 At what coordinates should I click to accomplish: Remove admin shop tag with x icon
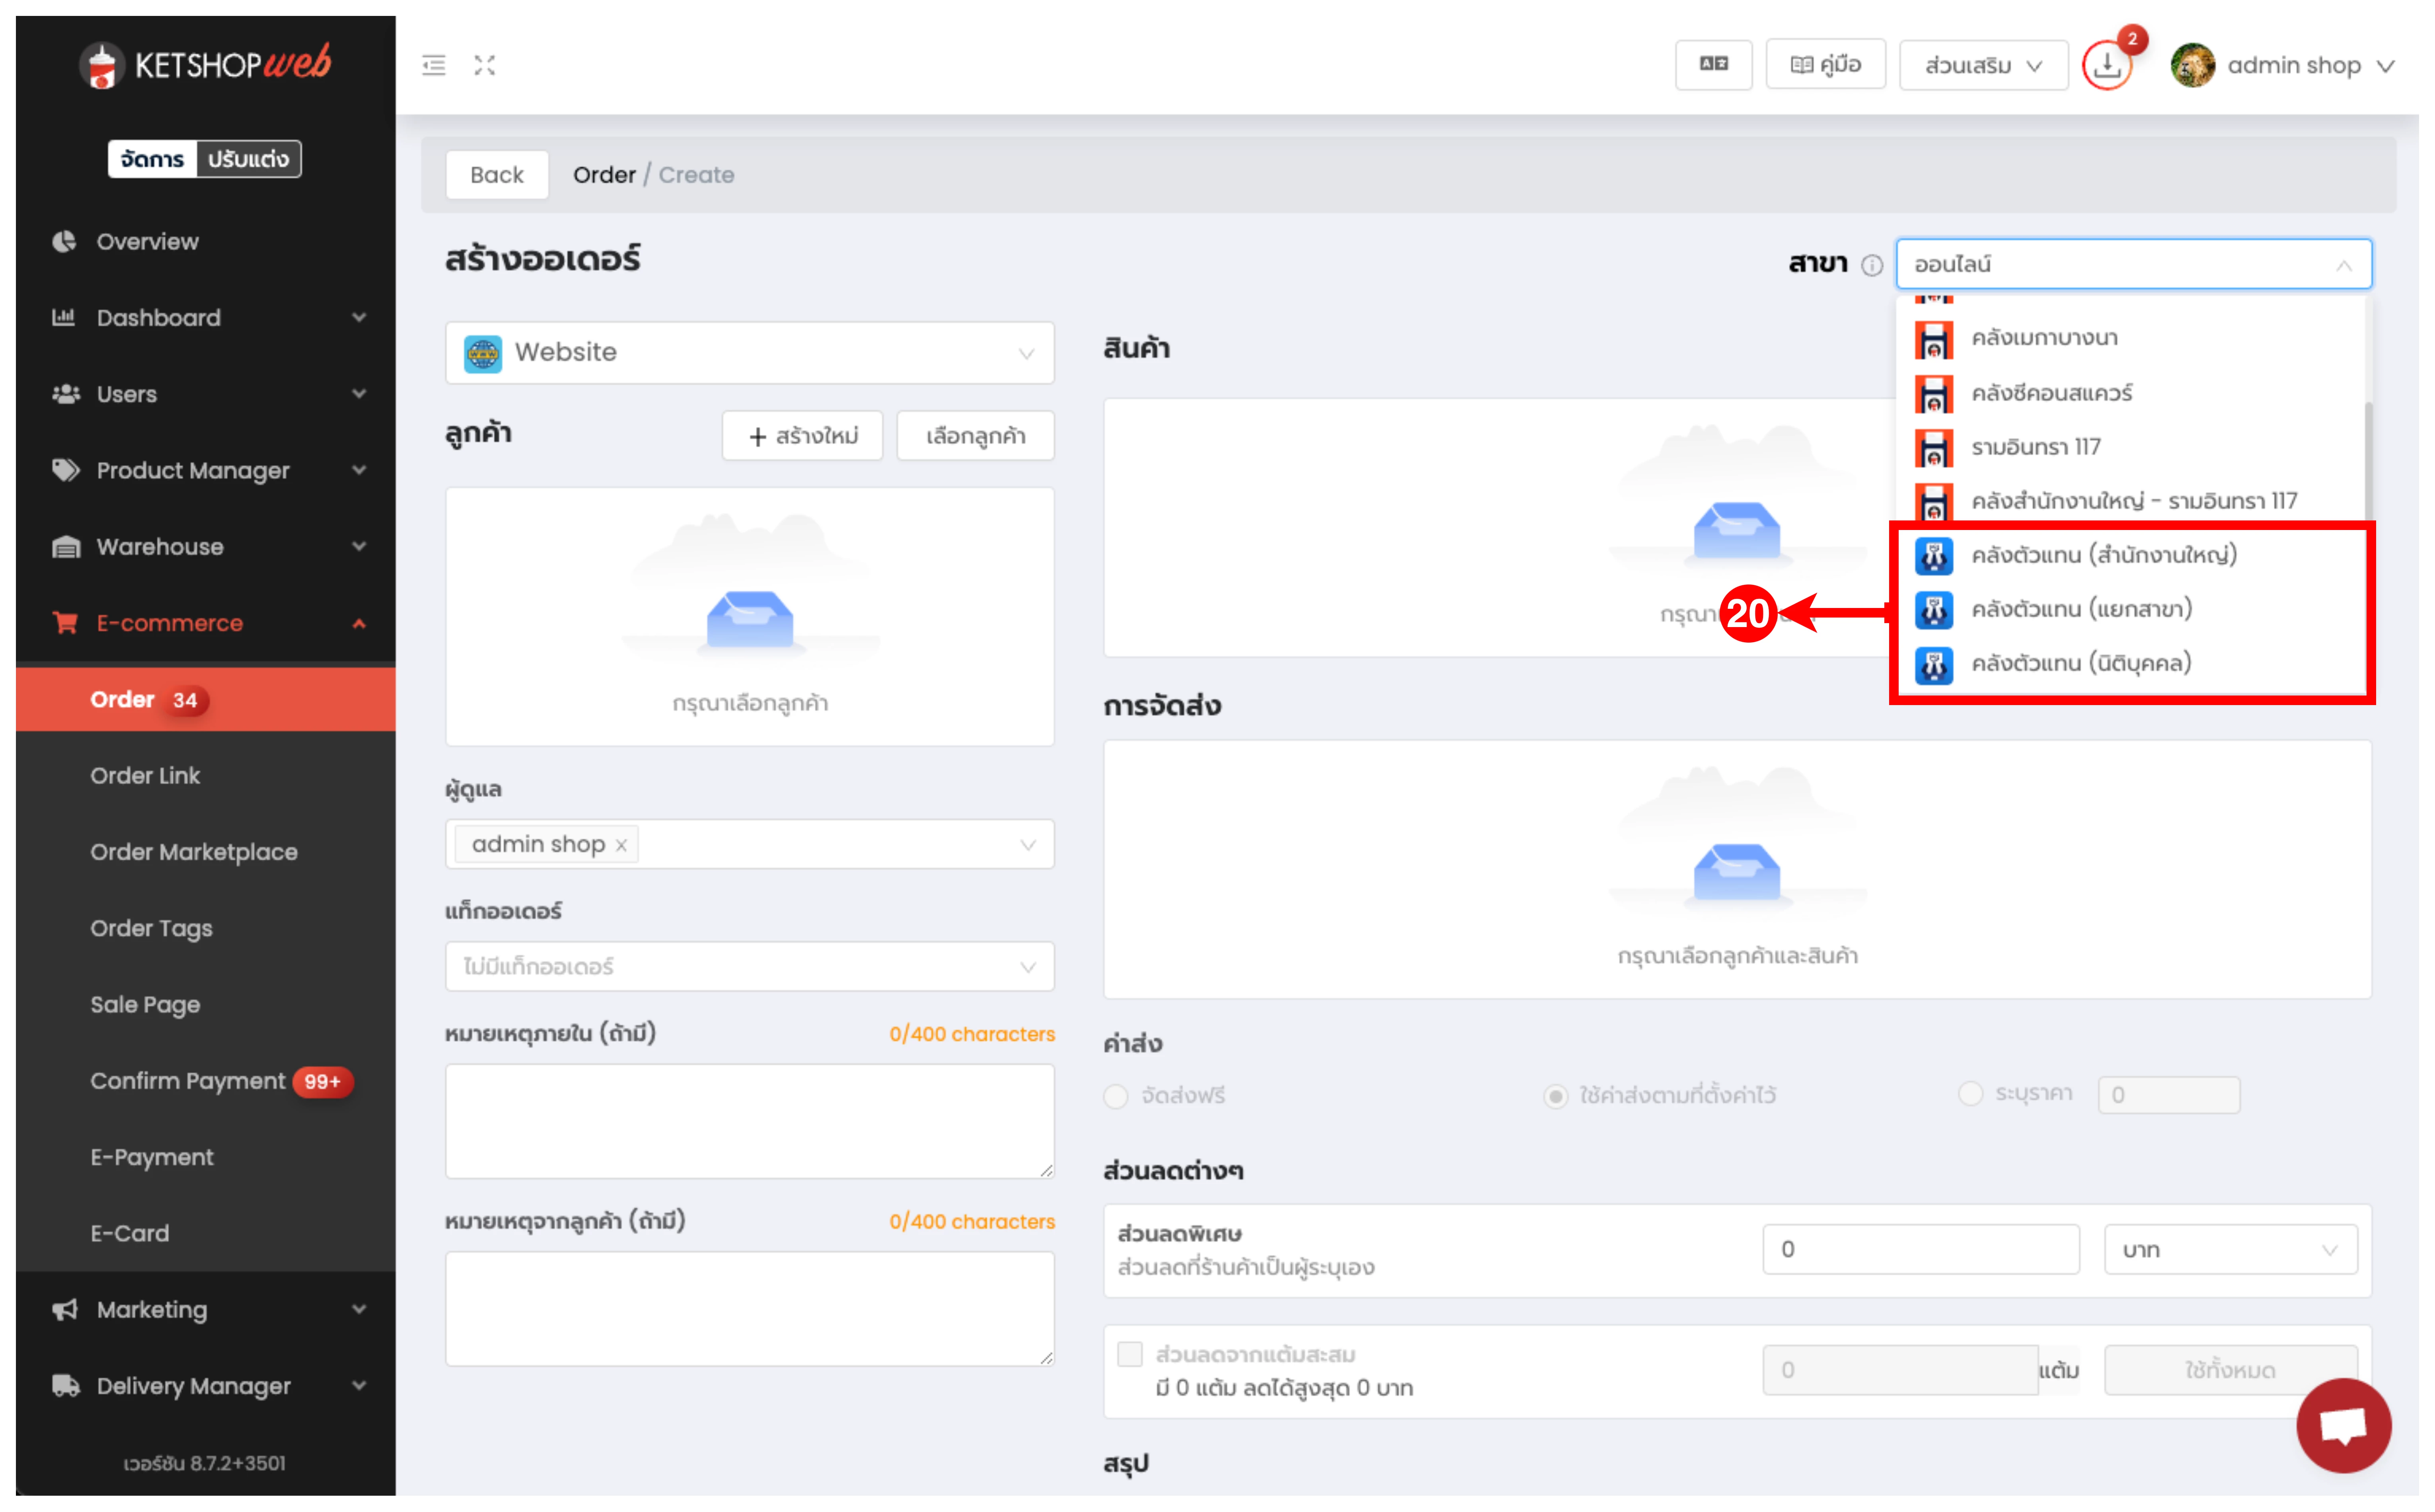coord(621,846)
